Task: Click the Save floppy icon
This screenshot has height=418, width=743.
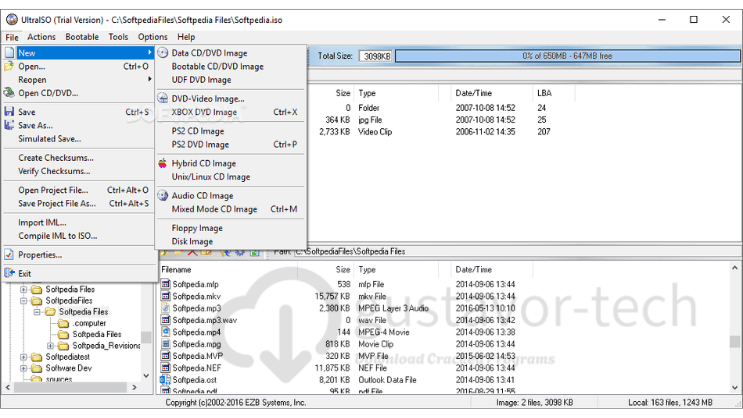Action: [9, 111]
